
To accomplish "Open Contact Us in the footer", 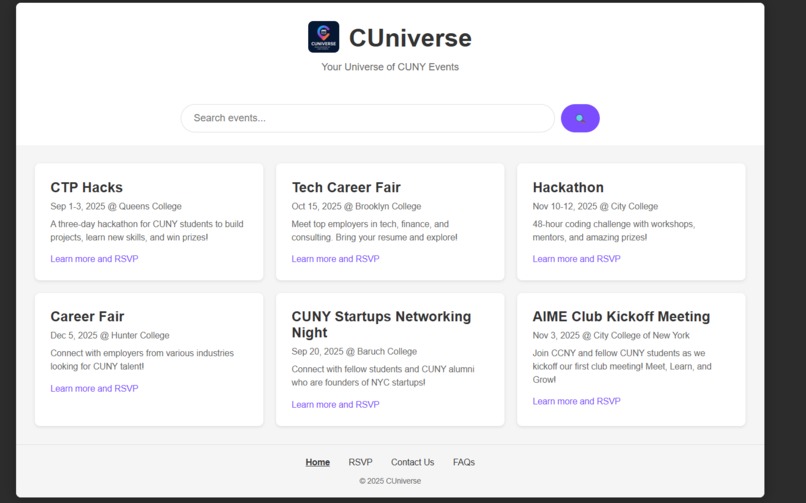I will pos(412,462).
